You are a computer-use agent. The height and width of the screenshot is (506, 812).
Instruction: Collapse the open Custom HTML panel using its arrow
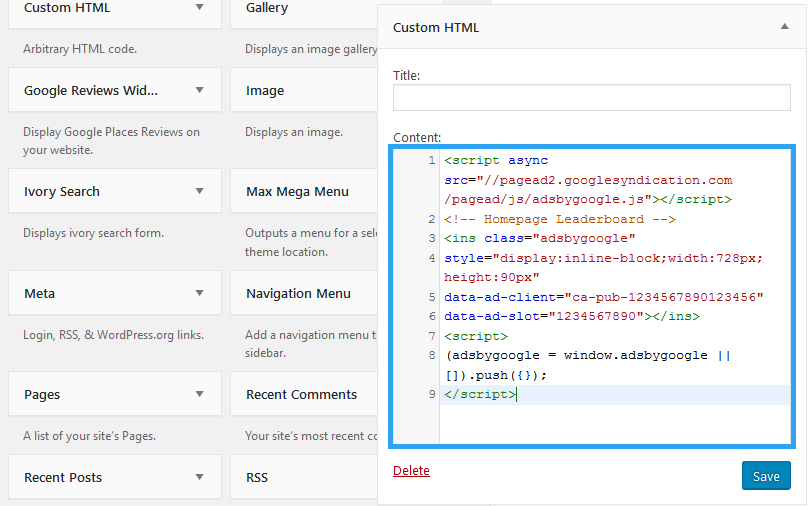click(784, 27)
